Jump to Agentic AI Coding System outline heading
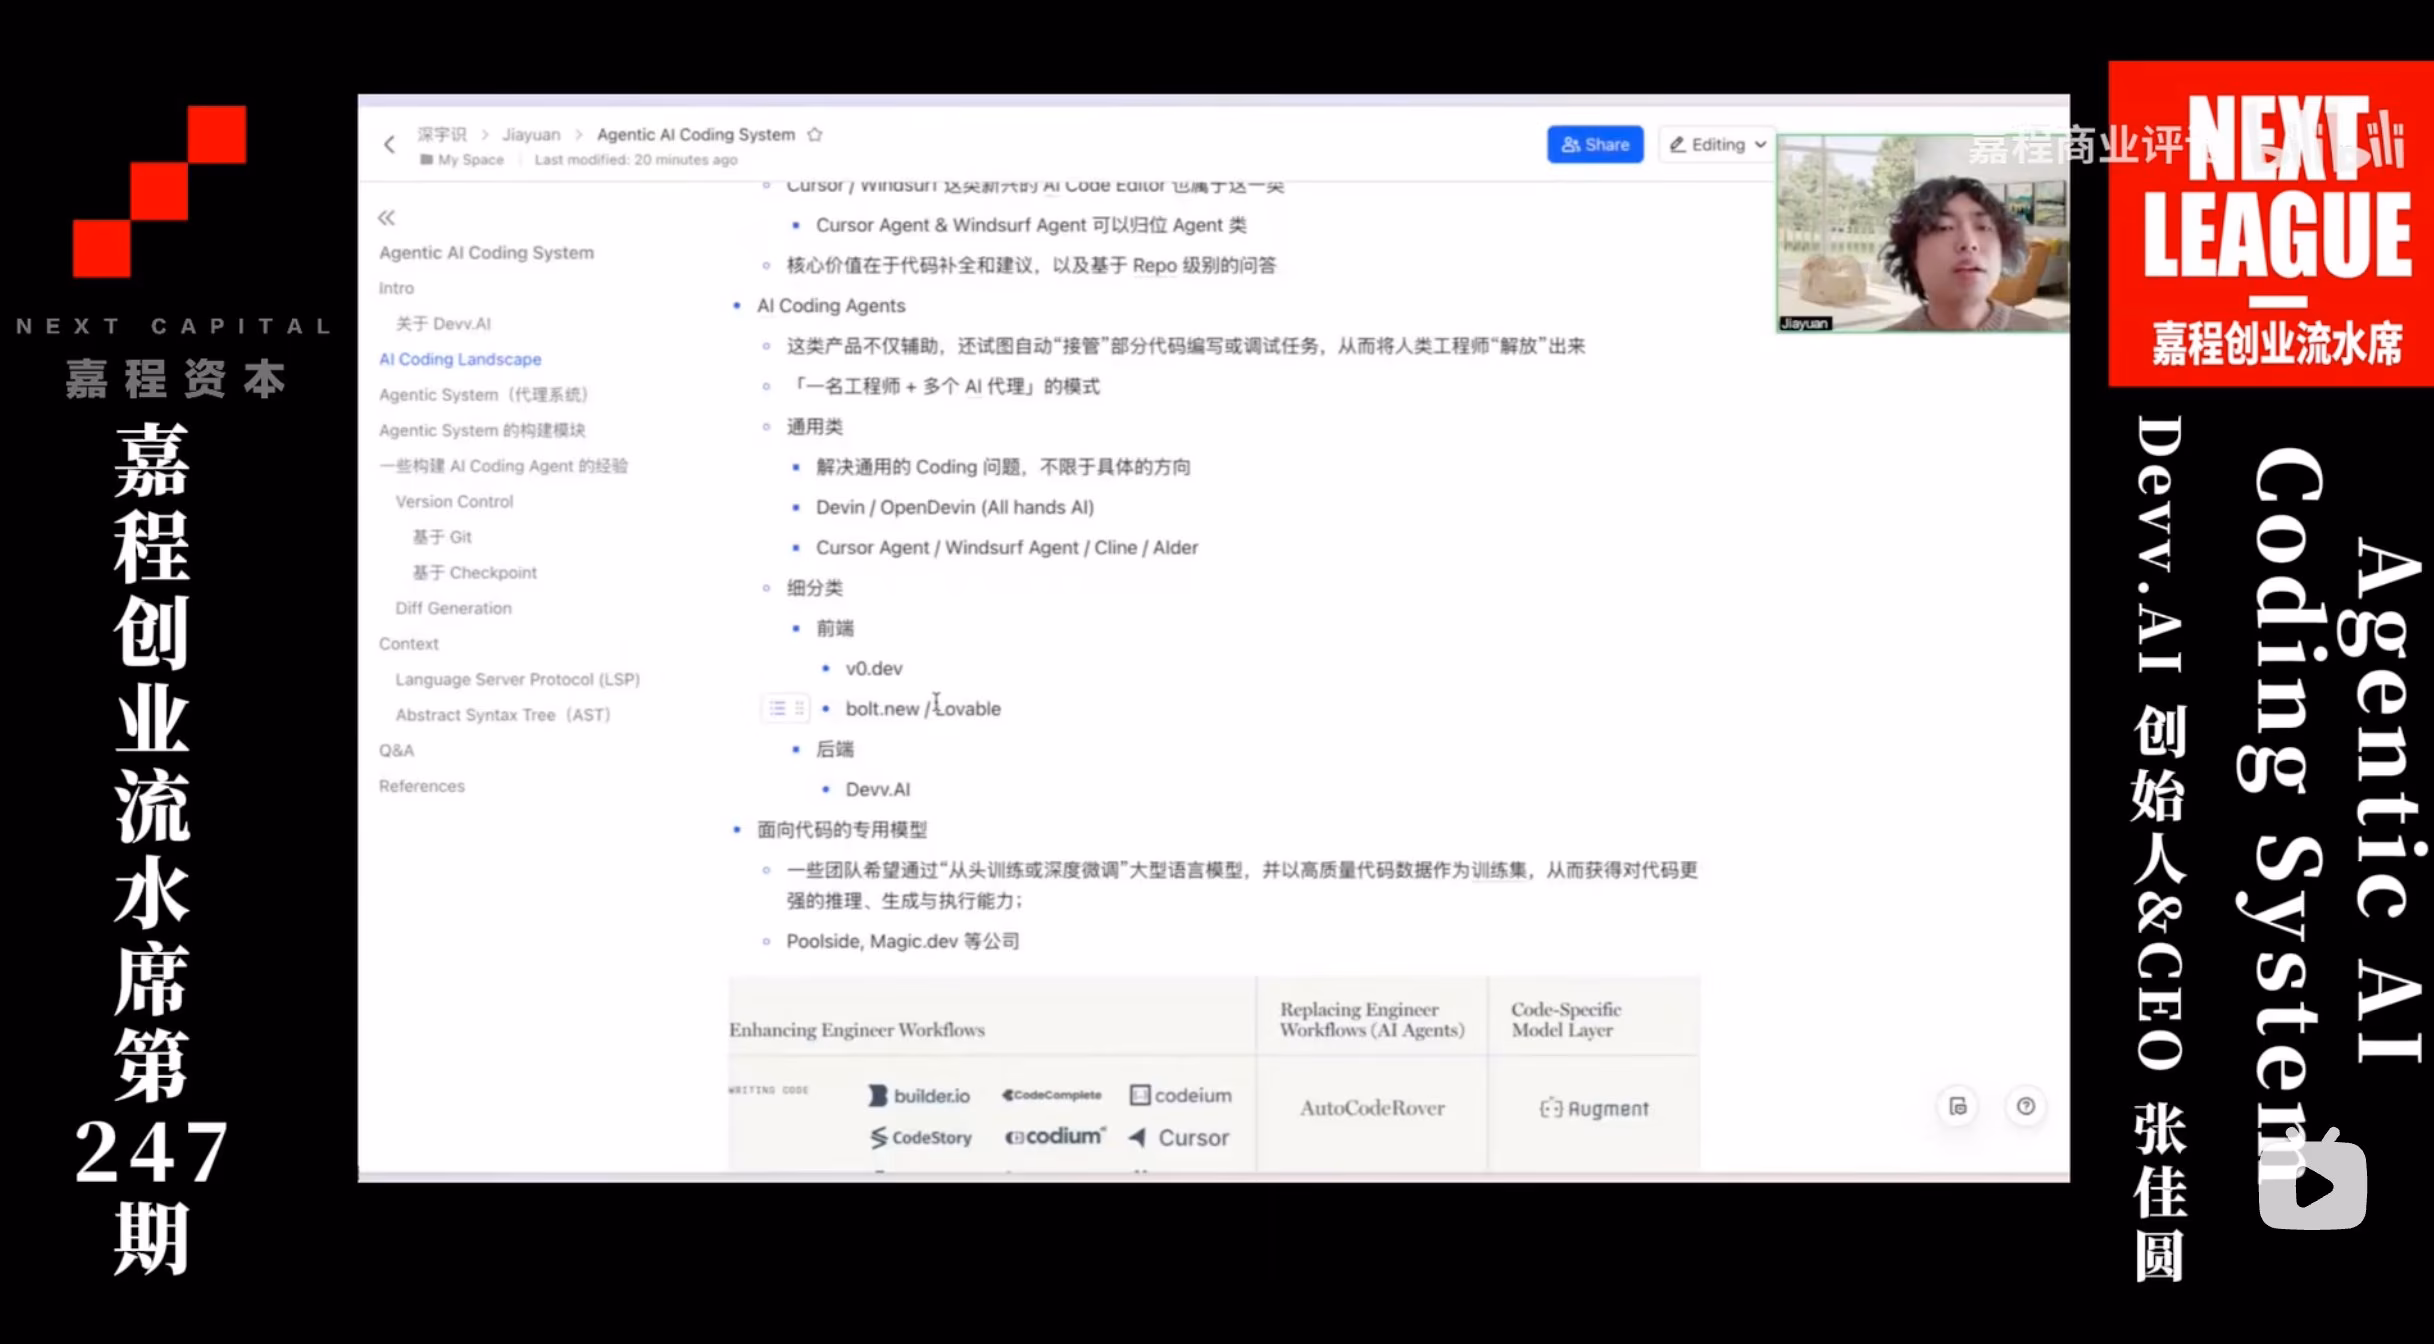Viewport: 2434px width, 1344px height. (486, 253)
